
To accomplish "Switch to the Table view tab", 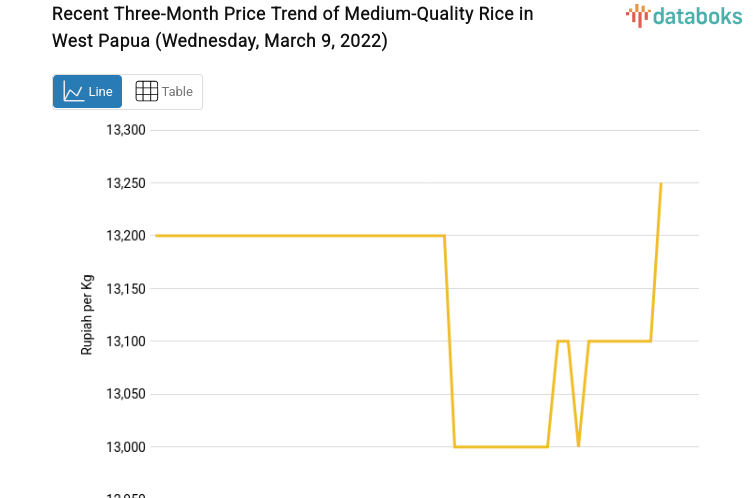I will point(163,92).
